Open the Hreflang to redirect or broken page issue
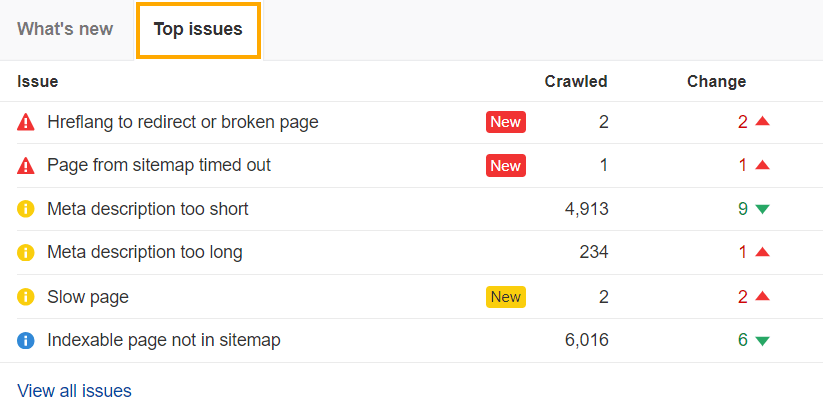This screenshot has height=414, width=823. coord(183,122)
